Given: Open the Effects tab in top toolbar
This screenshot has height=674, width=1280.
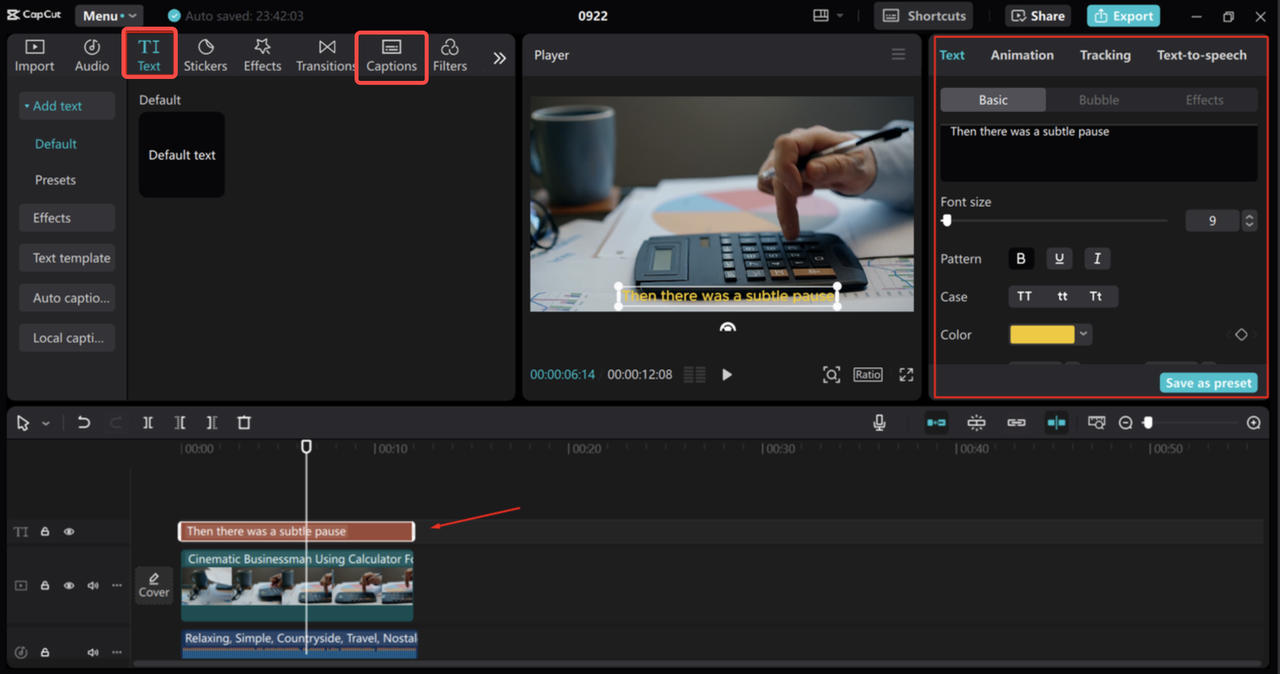Looking at the screenshot, I should coord(262,55).
